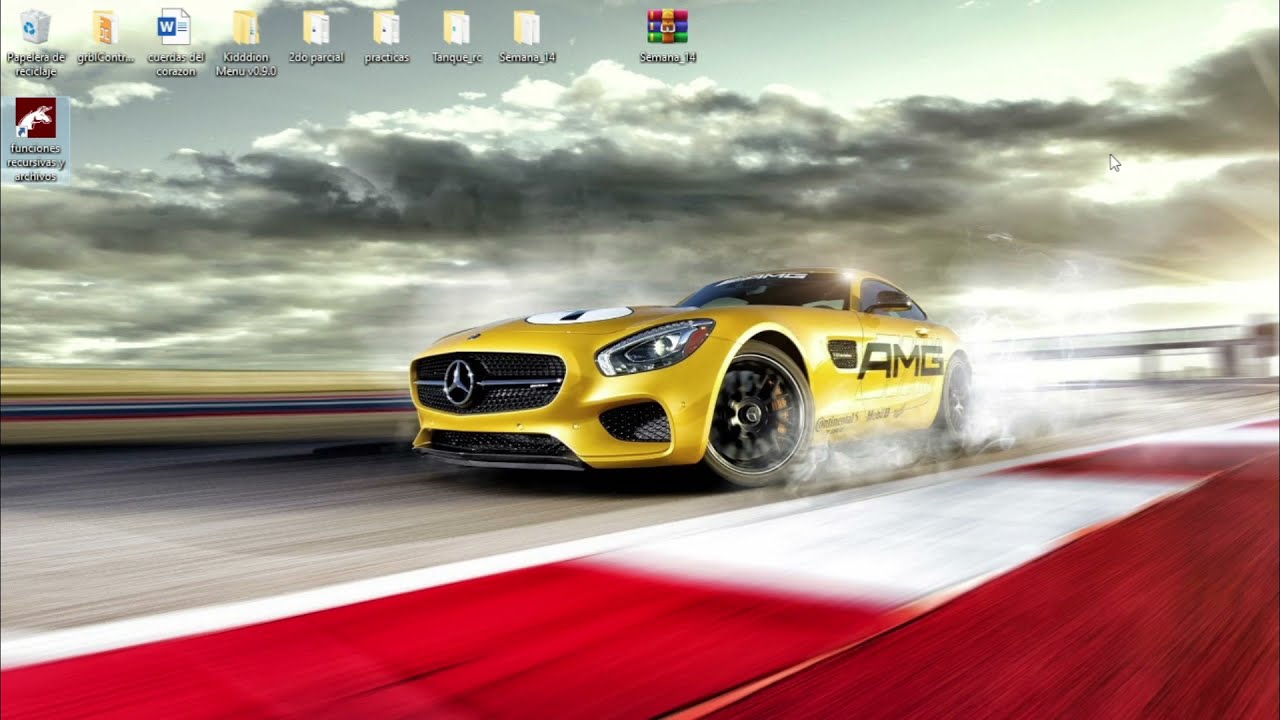Image resolution: width=1280 pixels, height=720 pixels.
Task: Select the Semana_14 folder icon
Action: [527, 27]
